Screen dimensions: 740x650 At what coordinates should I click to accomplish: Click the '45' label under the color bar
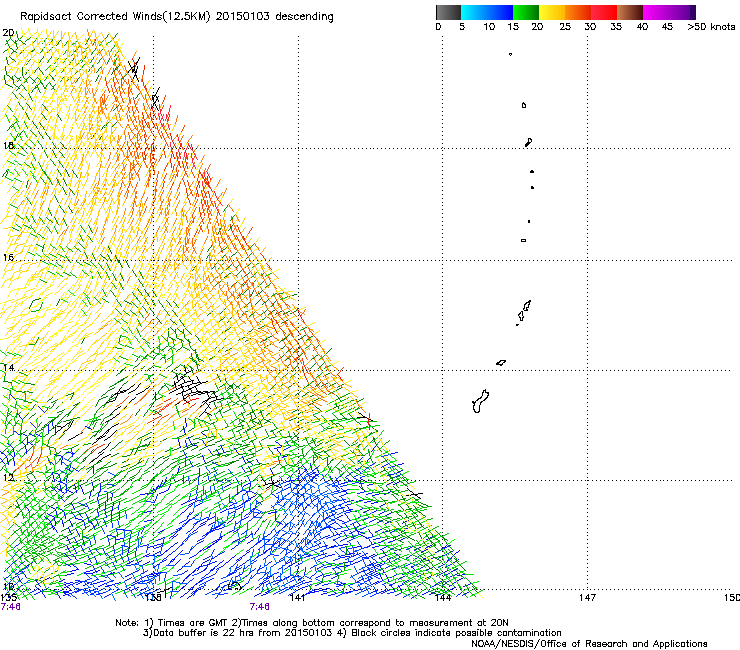click(x=667, y=27)
